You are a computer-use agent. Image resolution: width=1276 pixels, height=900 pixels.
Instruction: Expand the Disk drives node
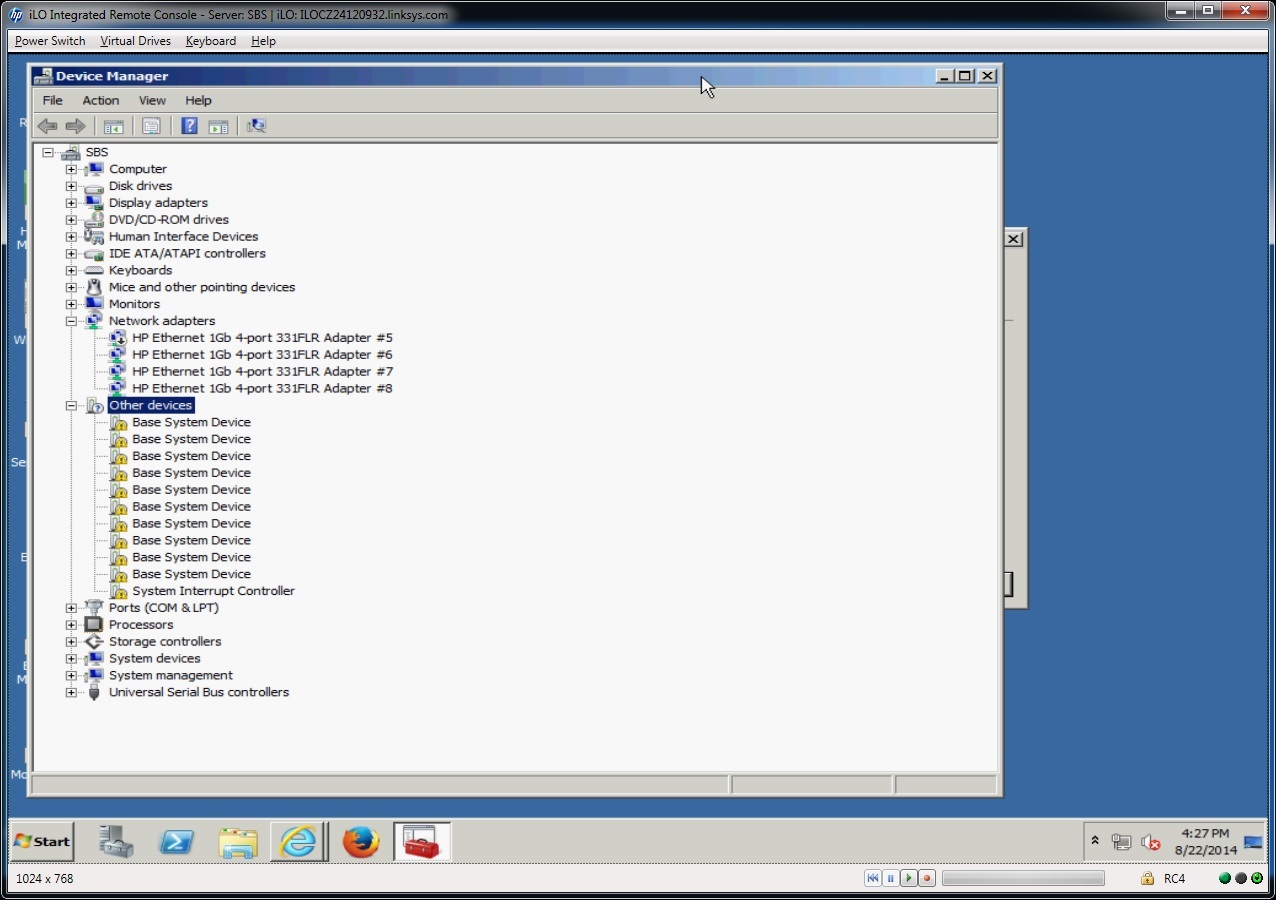pyautogui.click(x=71, y=186)
